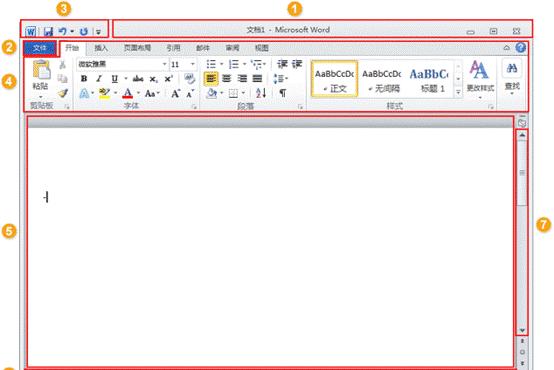The image size is (554, 370).
Task: Click the Save icon in quick access toolbar
Action: tap(48, 32)
